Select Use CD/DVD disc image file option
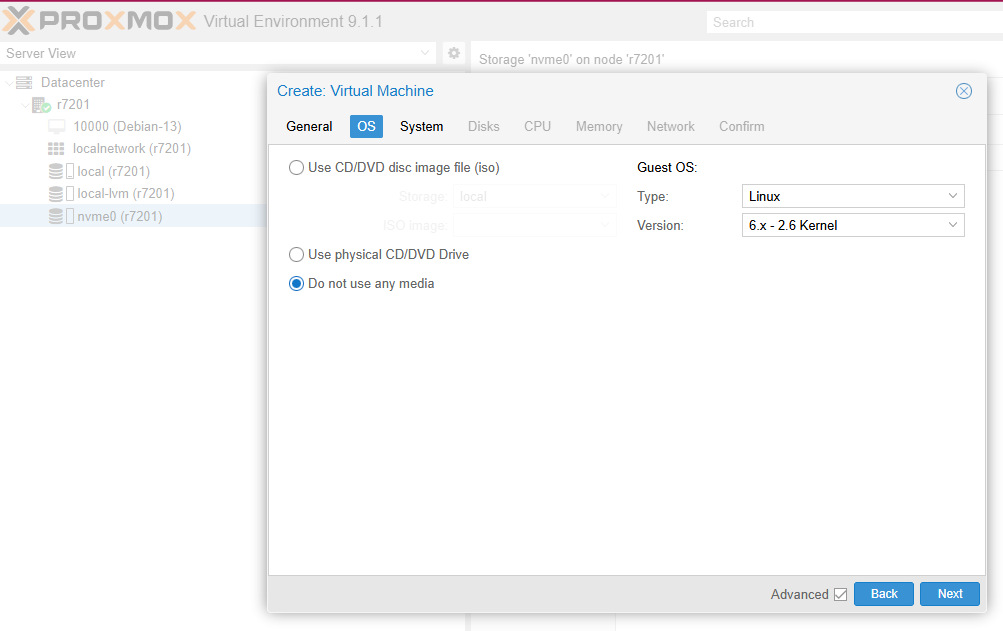 (296, 168)
